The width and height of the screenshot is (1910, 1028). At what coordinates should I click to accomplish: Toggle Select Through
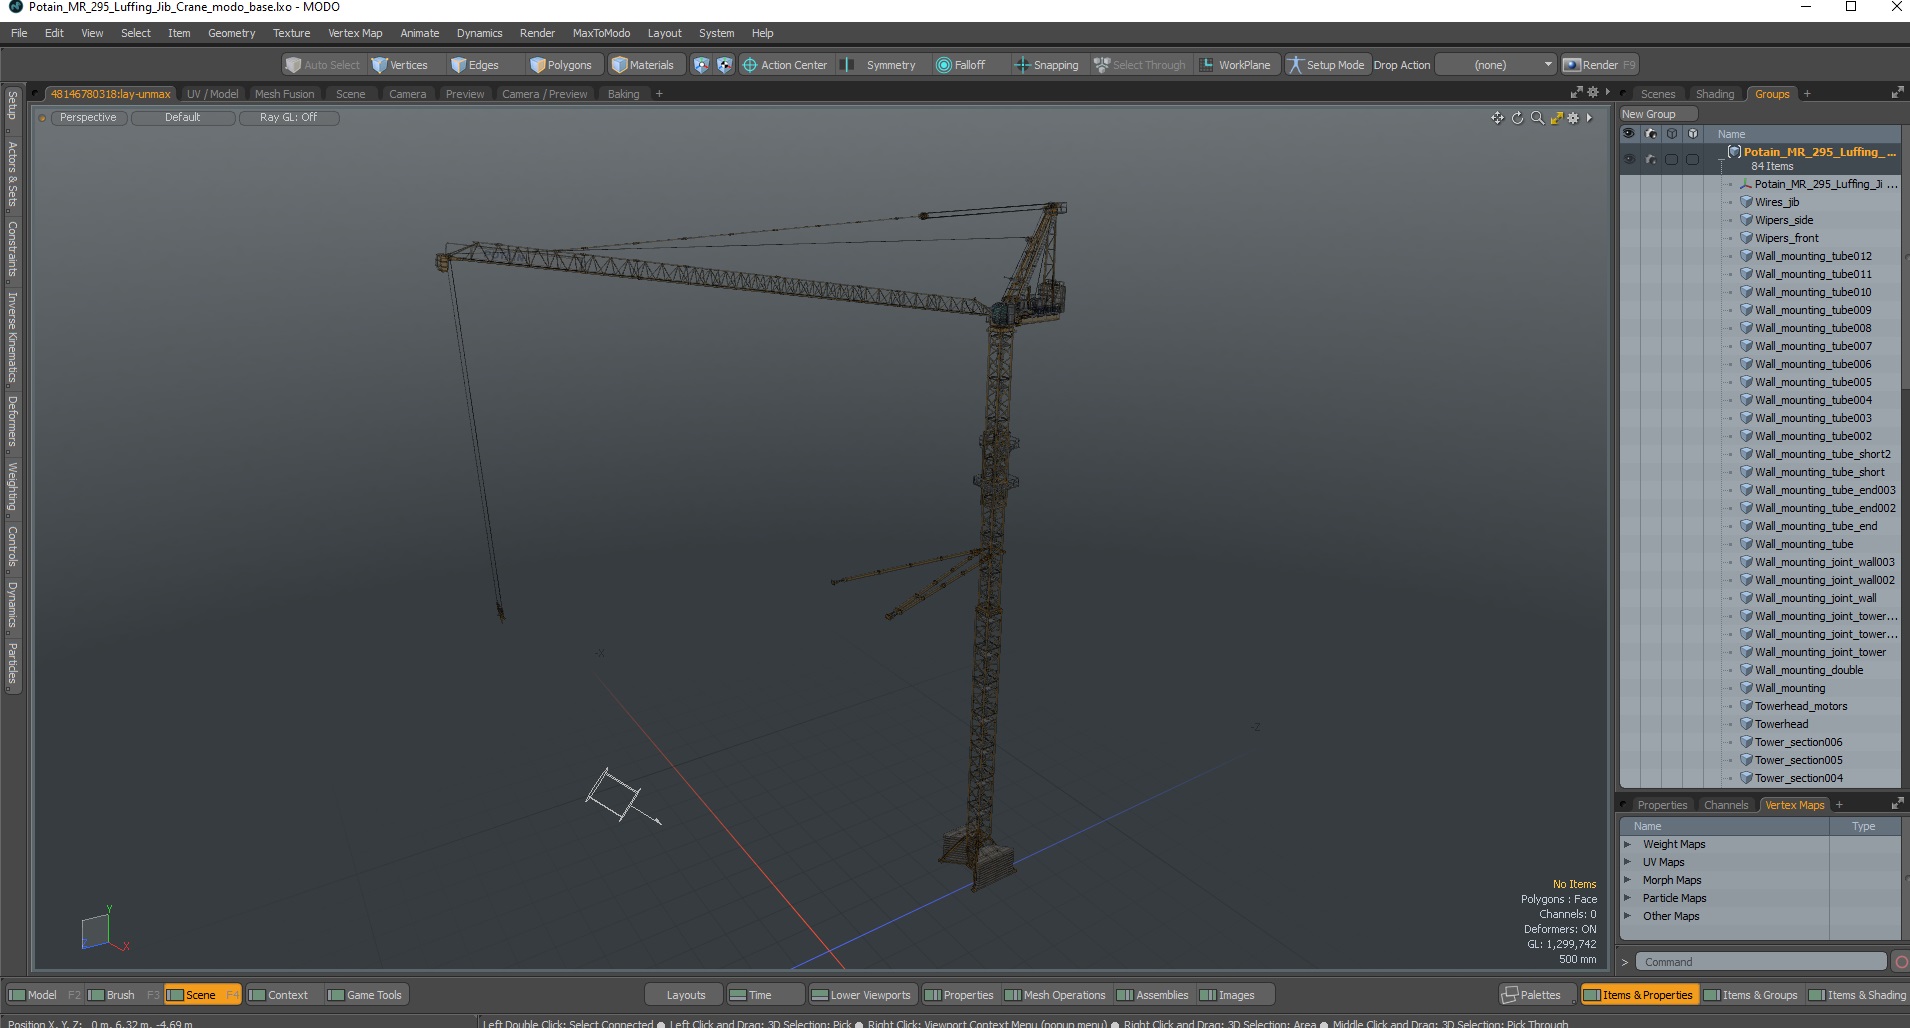pos(1140,65)
